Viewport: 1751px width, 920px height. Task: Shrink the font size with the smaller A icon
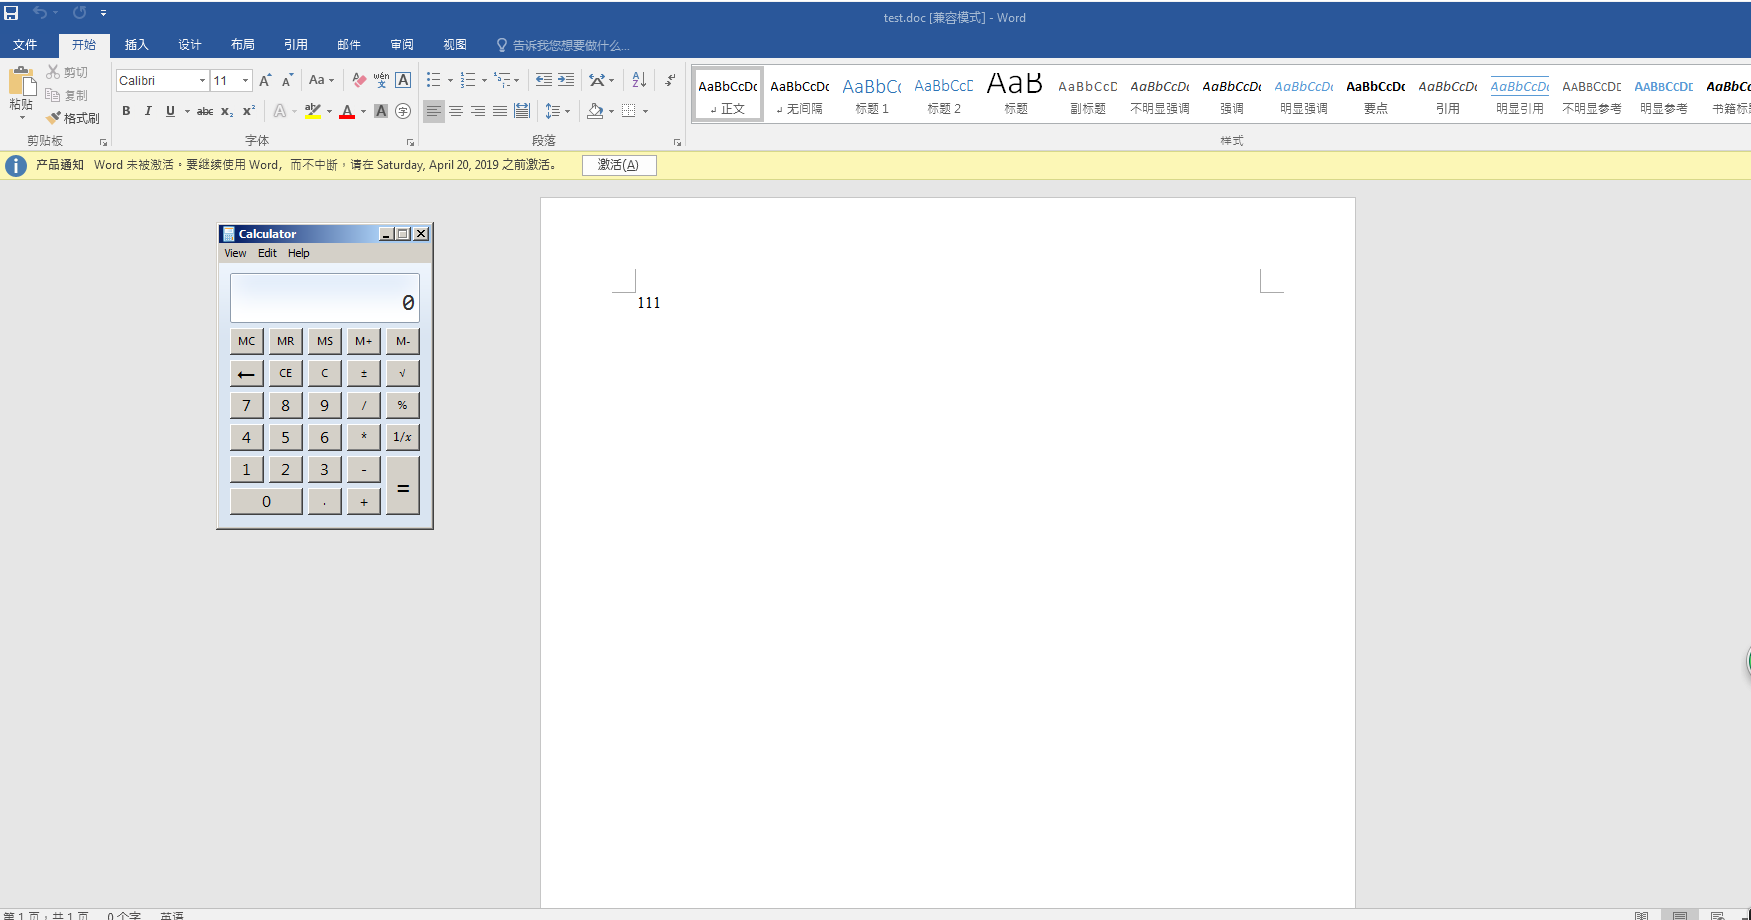click(287, 80)
